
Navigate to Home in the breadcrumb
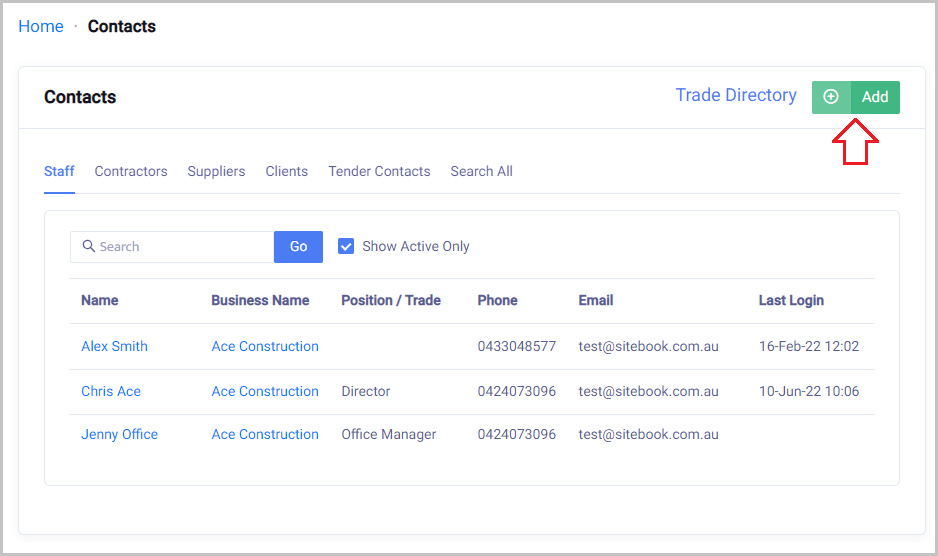[x=41, y=26]
